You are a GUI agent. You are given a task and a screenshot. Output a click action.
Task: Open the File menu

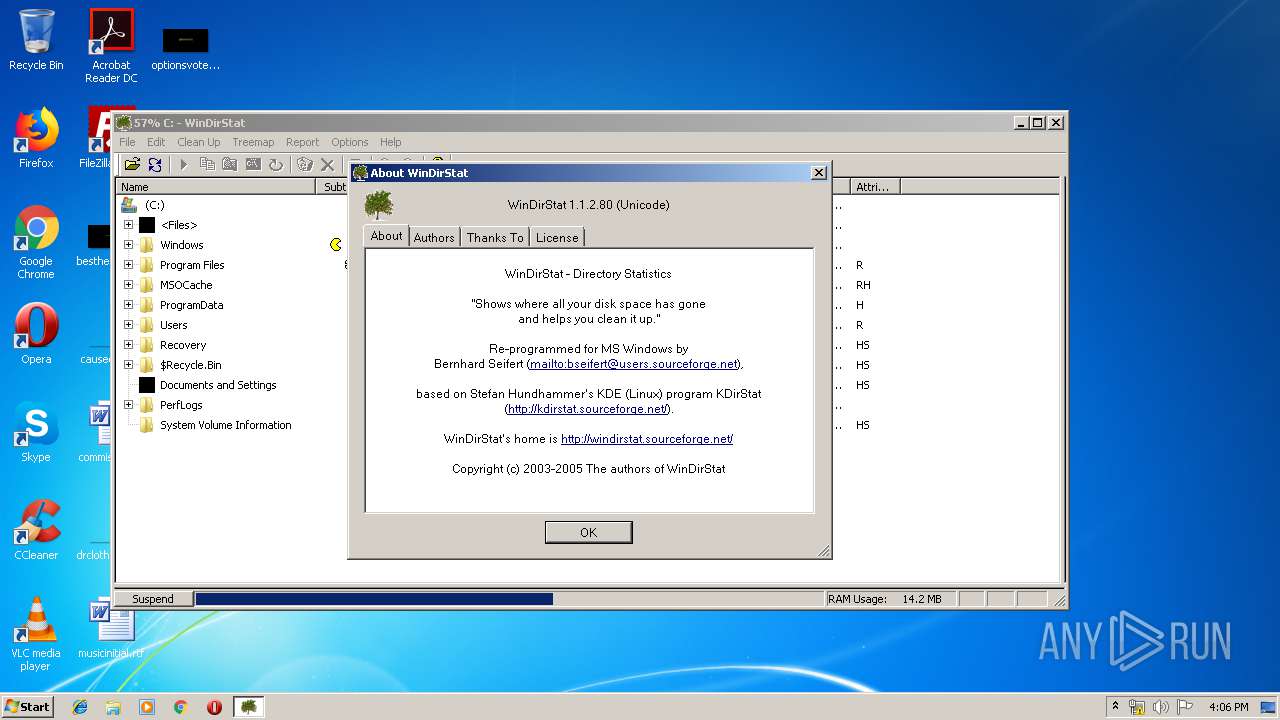pos(128,142)
